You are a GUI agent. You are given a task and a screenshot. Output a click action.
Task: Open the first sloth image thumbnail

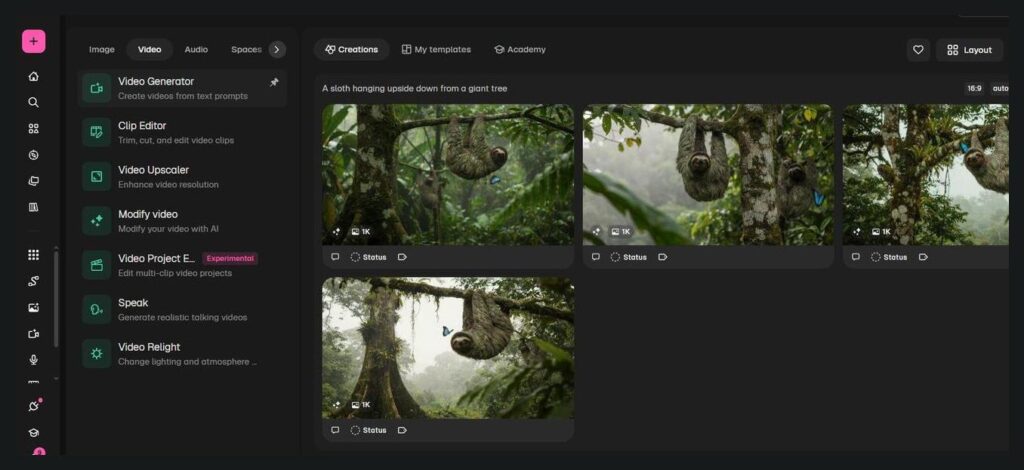click(448, 175)
